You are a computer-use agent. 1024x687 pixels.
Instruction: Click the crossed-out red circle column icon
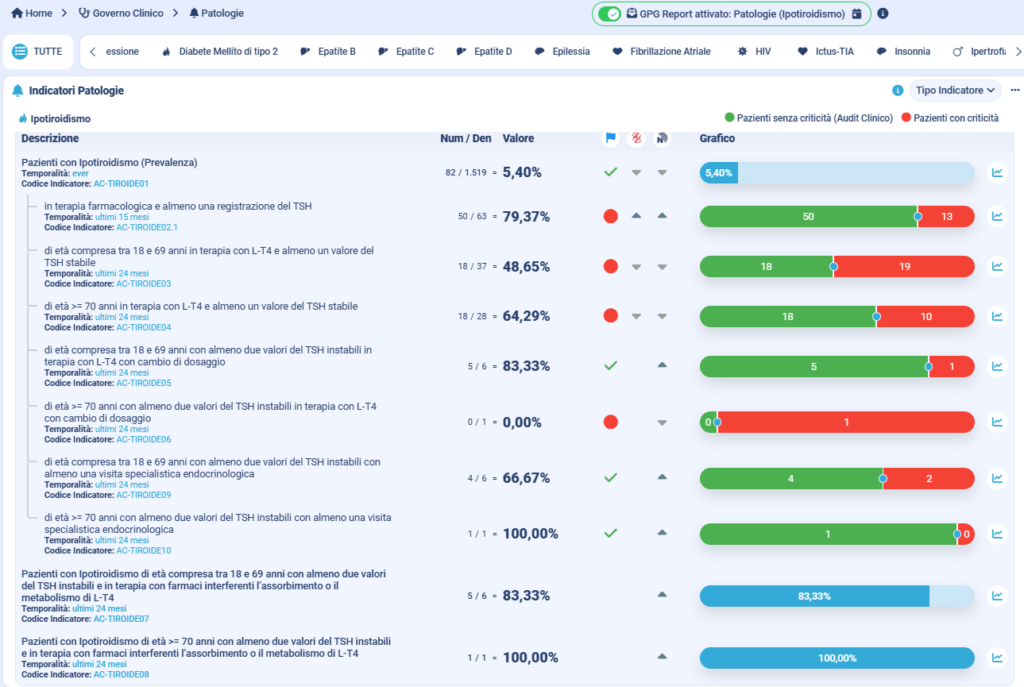click(x=636, y=139)
